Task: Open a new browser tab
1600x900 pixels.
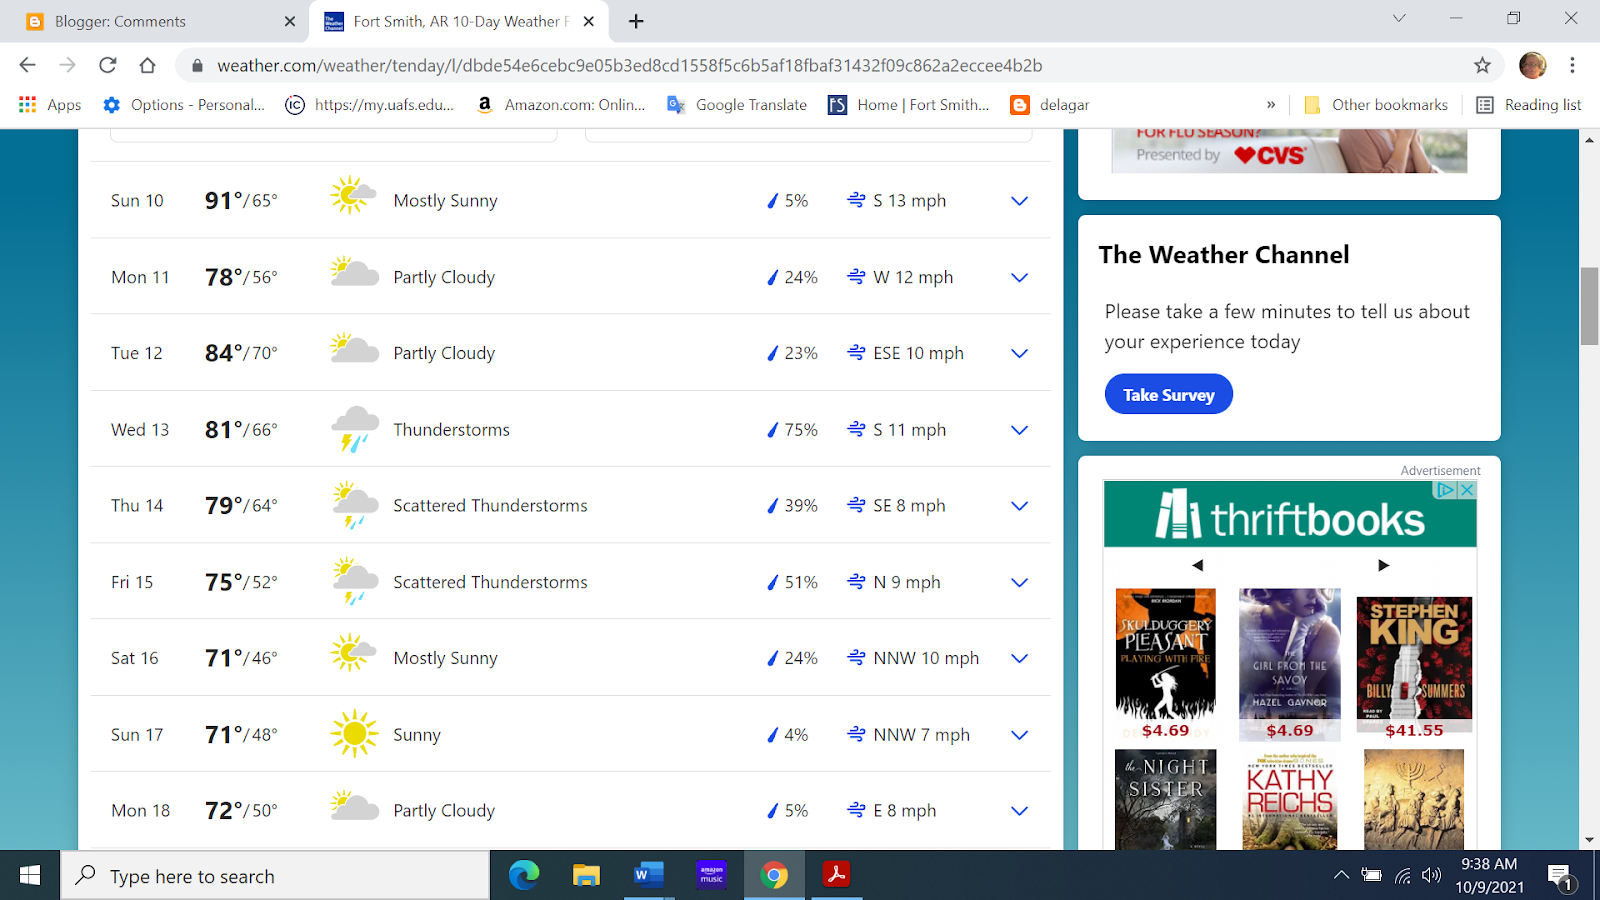Action: point(636,21)
